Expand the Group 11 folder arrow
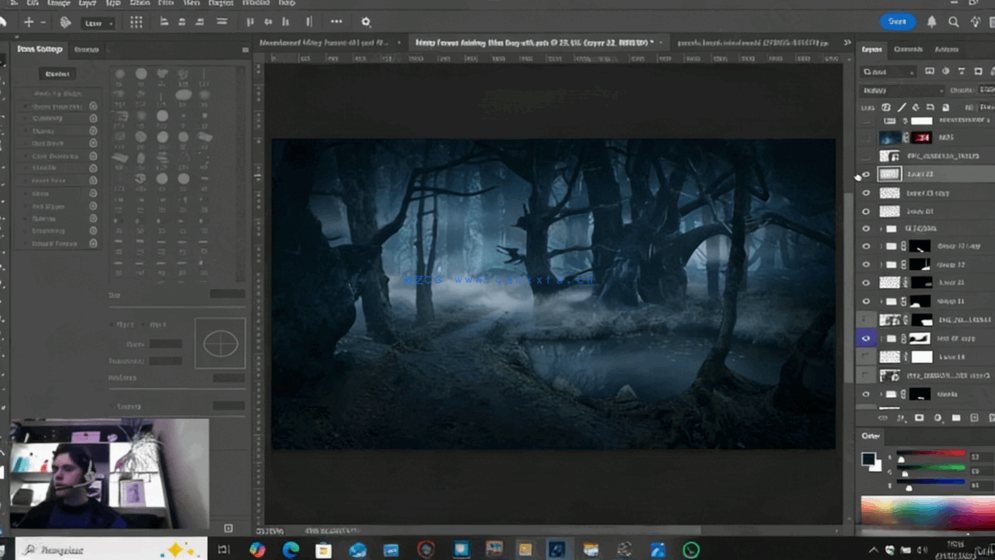The image size is (995, 560). pyautogui.click(x=881, y=301)
